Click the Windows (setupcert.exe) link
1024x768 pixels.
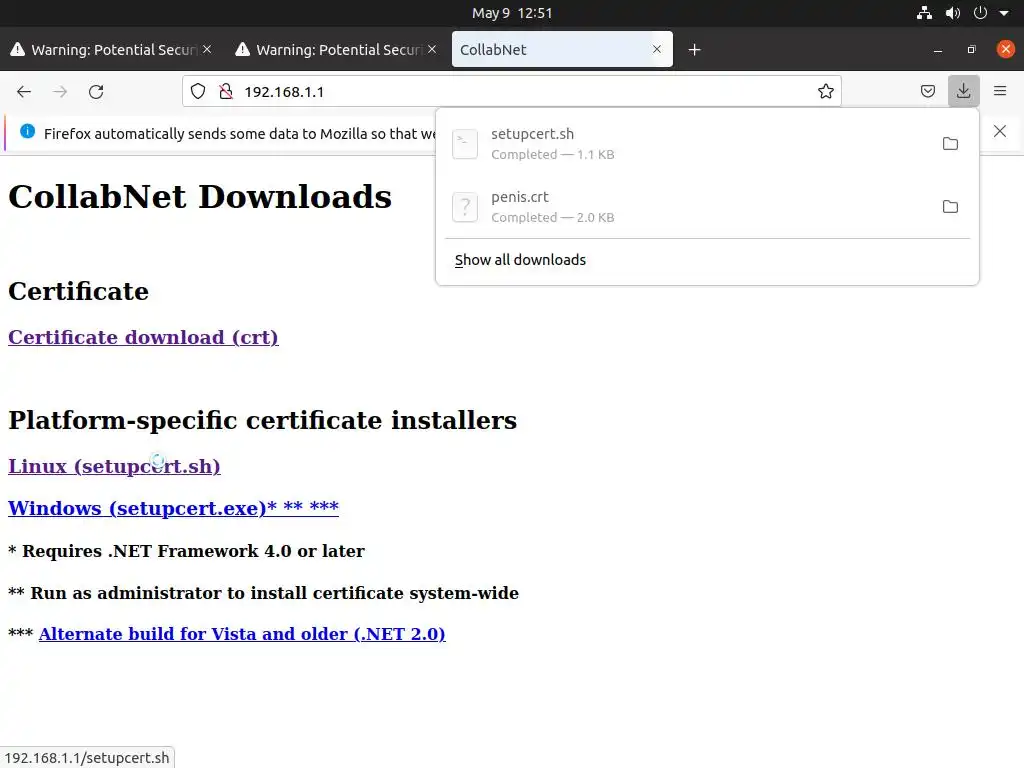(x=173, y=508)
